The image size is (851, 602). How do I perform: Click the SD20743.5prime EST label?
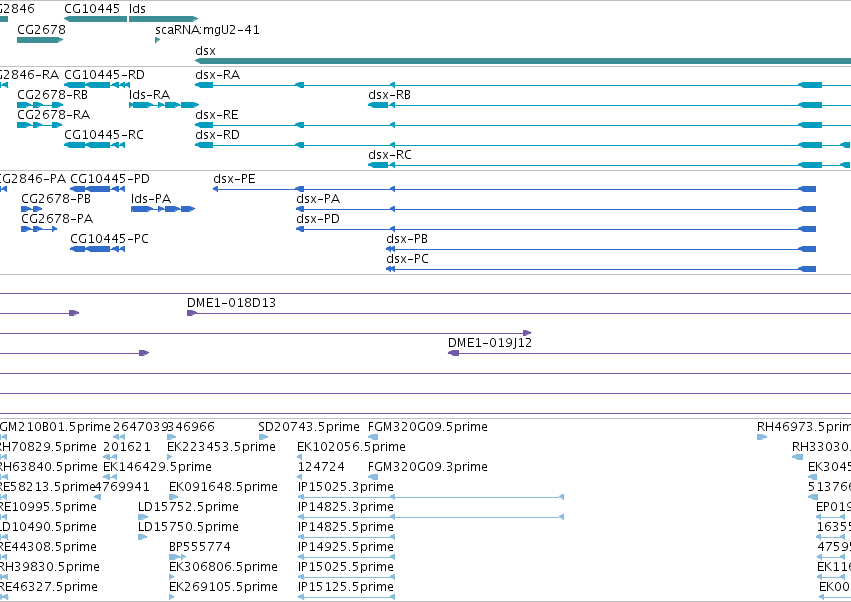point(309,427)
